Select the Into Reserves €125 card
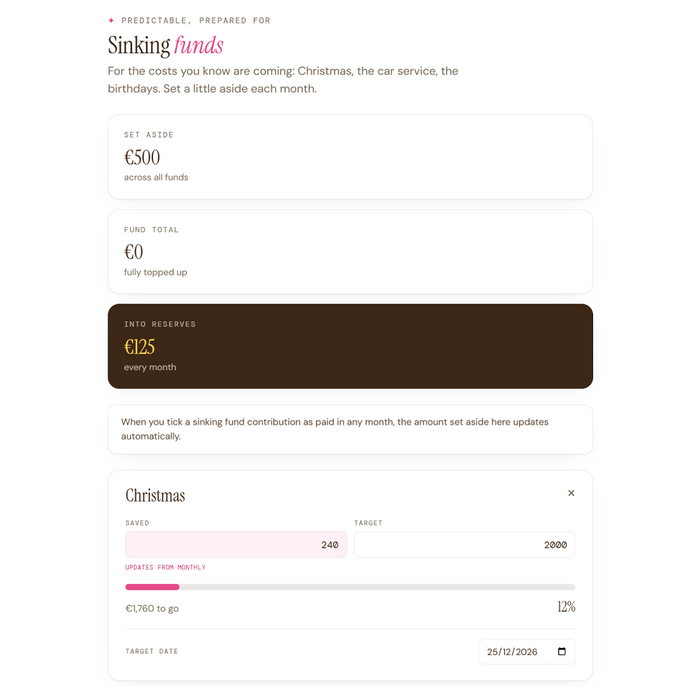 (350, 346)
